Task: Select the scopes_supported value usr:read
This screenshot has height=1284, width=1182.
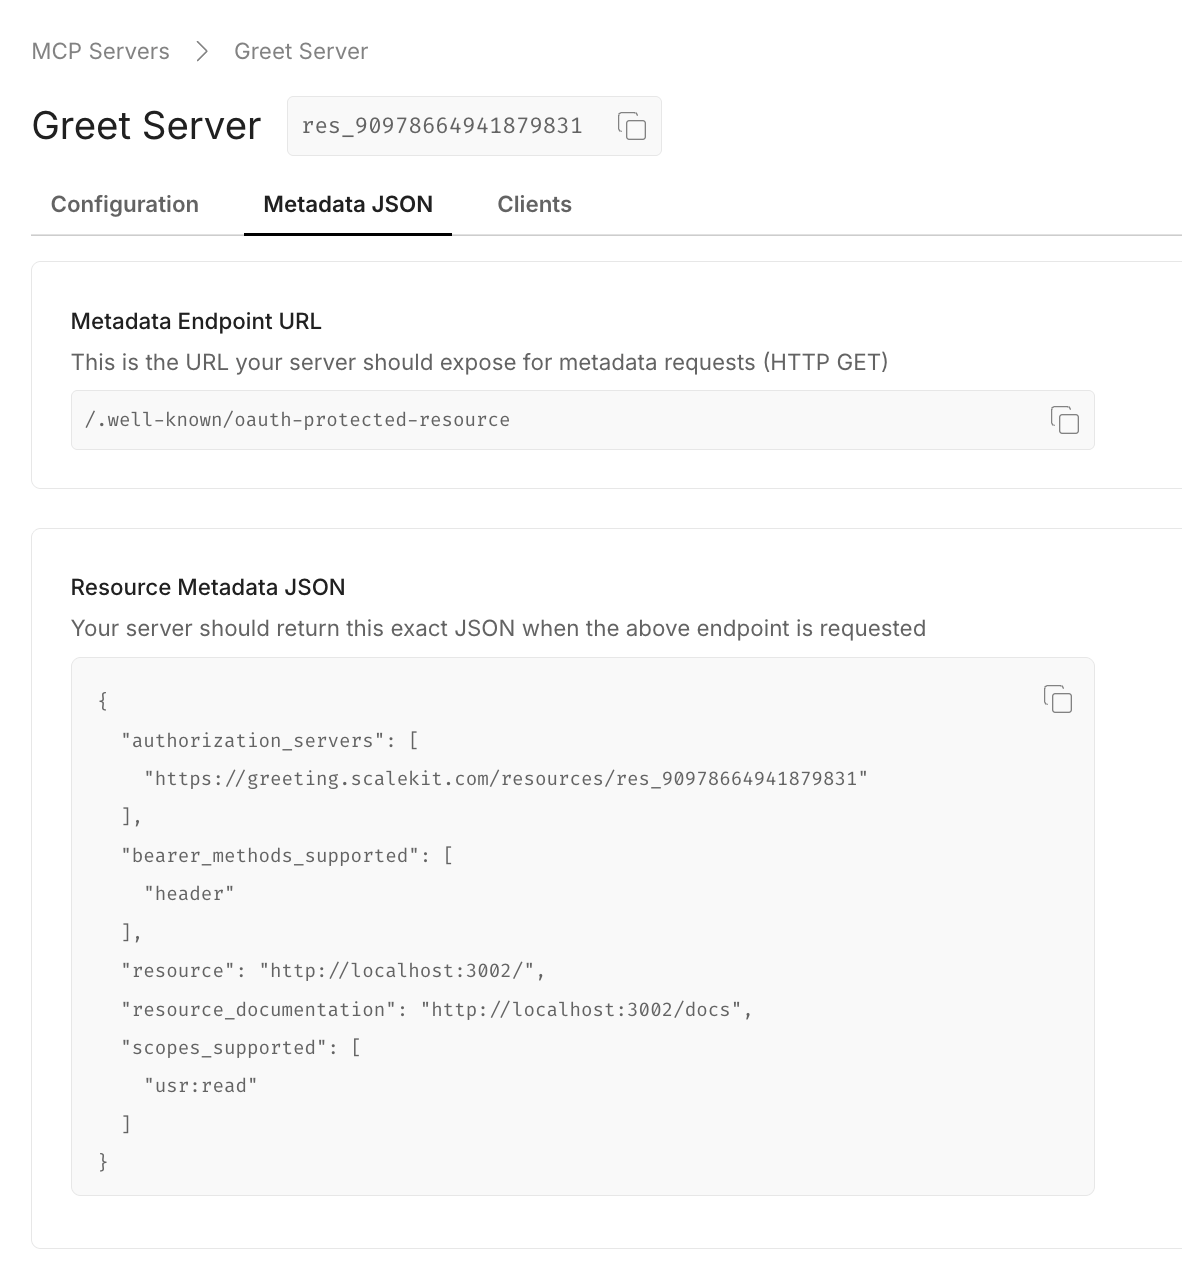Action: click(201, 1084)
